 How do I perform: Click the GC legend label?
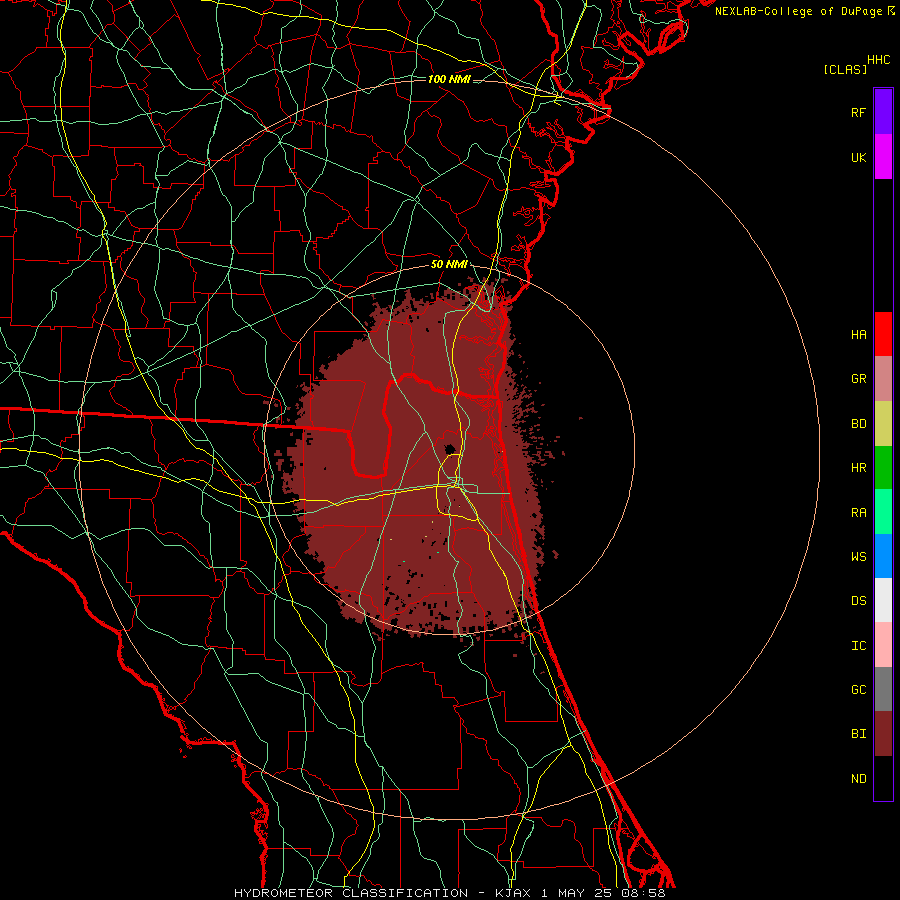click(x=858, y=689)
